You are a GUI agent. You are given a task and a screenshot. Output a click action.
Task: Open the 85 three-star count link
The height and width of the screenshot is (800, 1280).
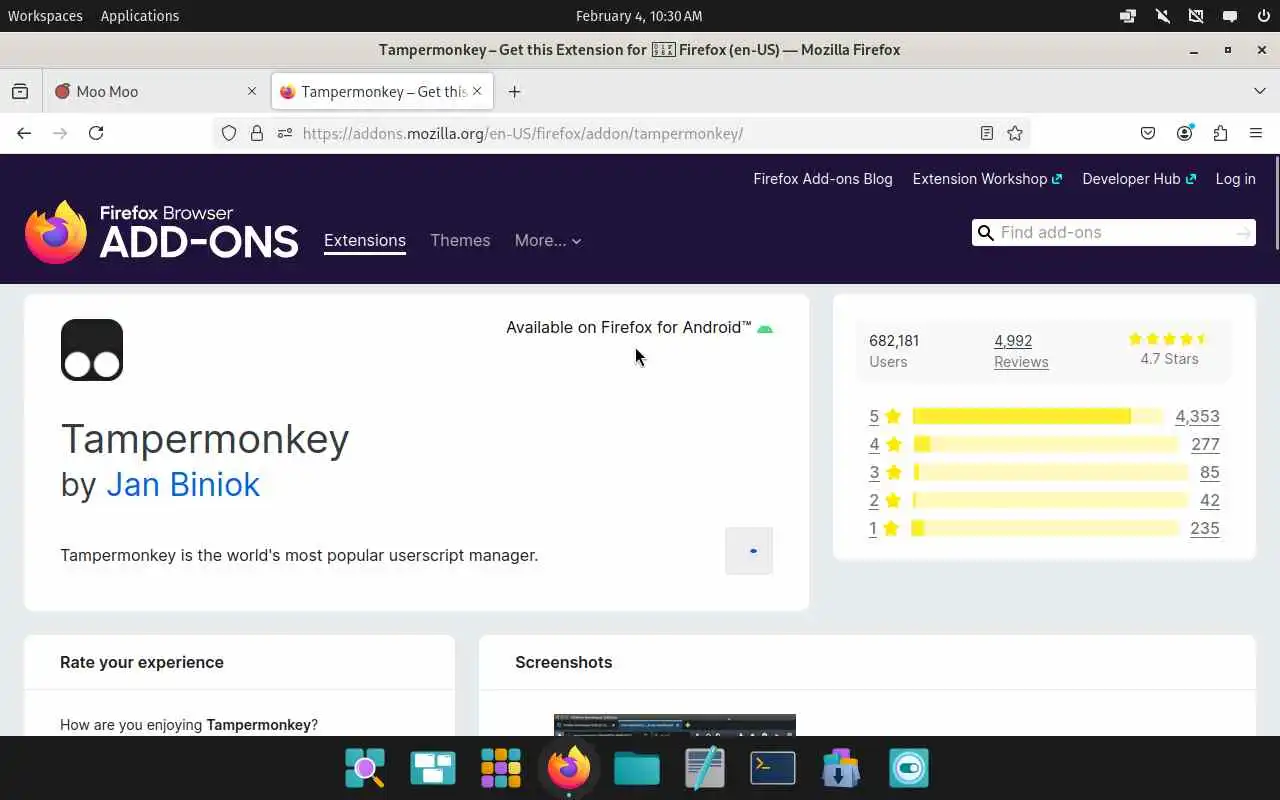pos(1210,472)
